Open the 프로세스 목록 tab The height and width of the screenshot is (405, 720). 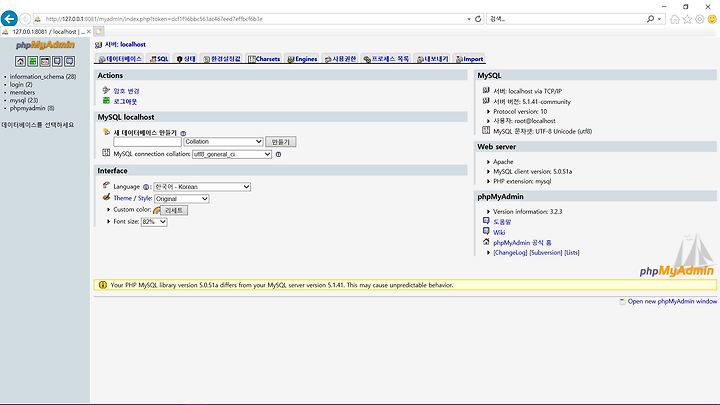tap(386, 59)
